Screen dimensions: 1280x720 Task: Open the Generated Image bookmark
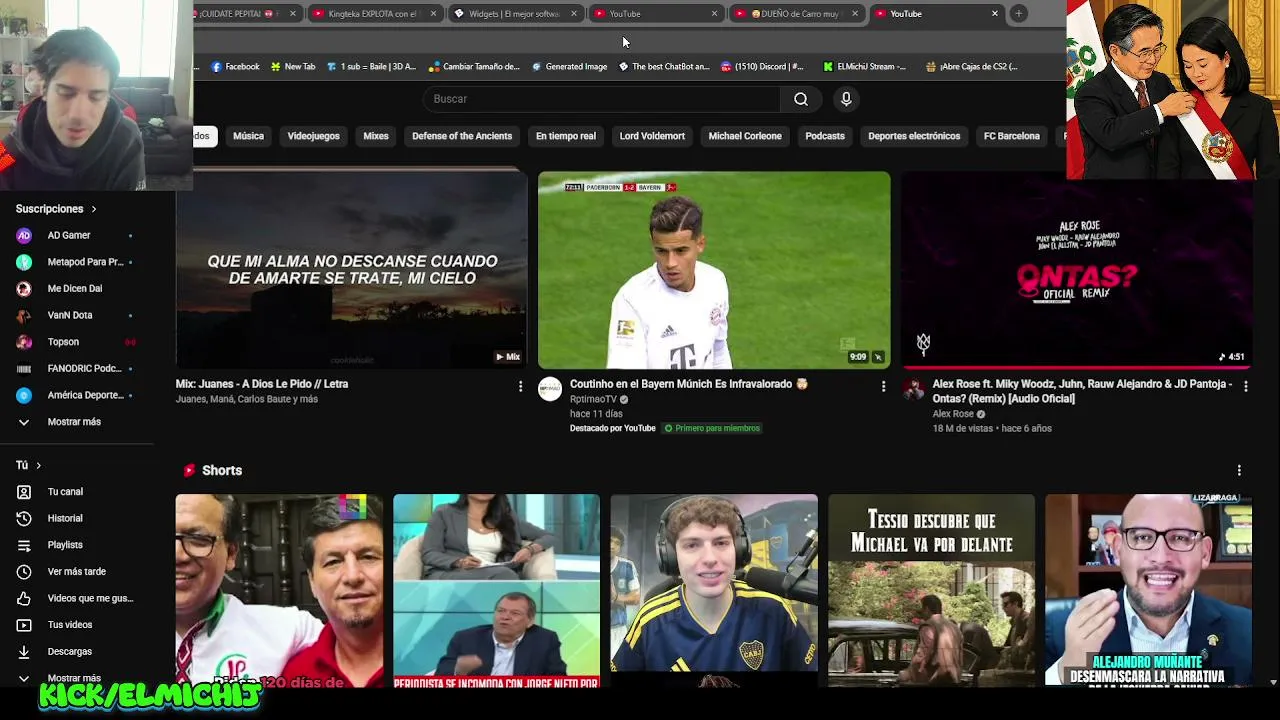[569, 67]
